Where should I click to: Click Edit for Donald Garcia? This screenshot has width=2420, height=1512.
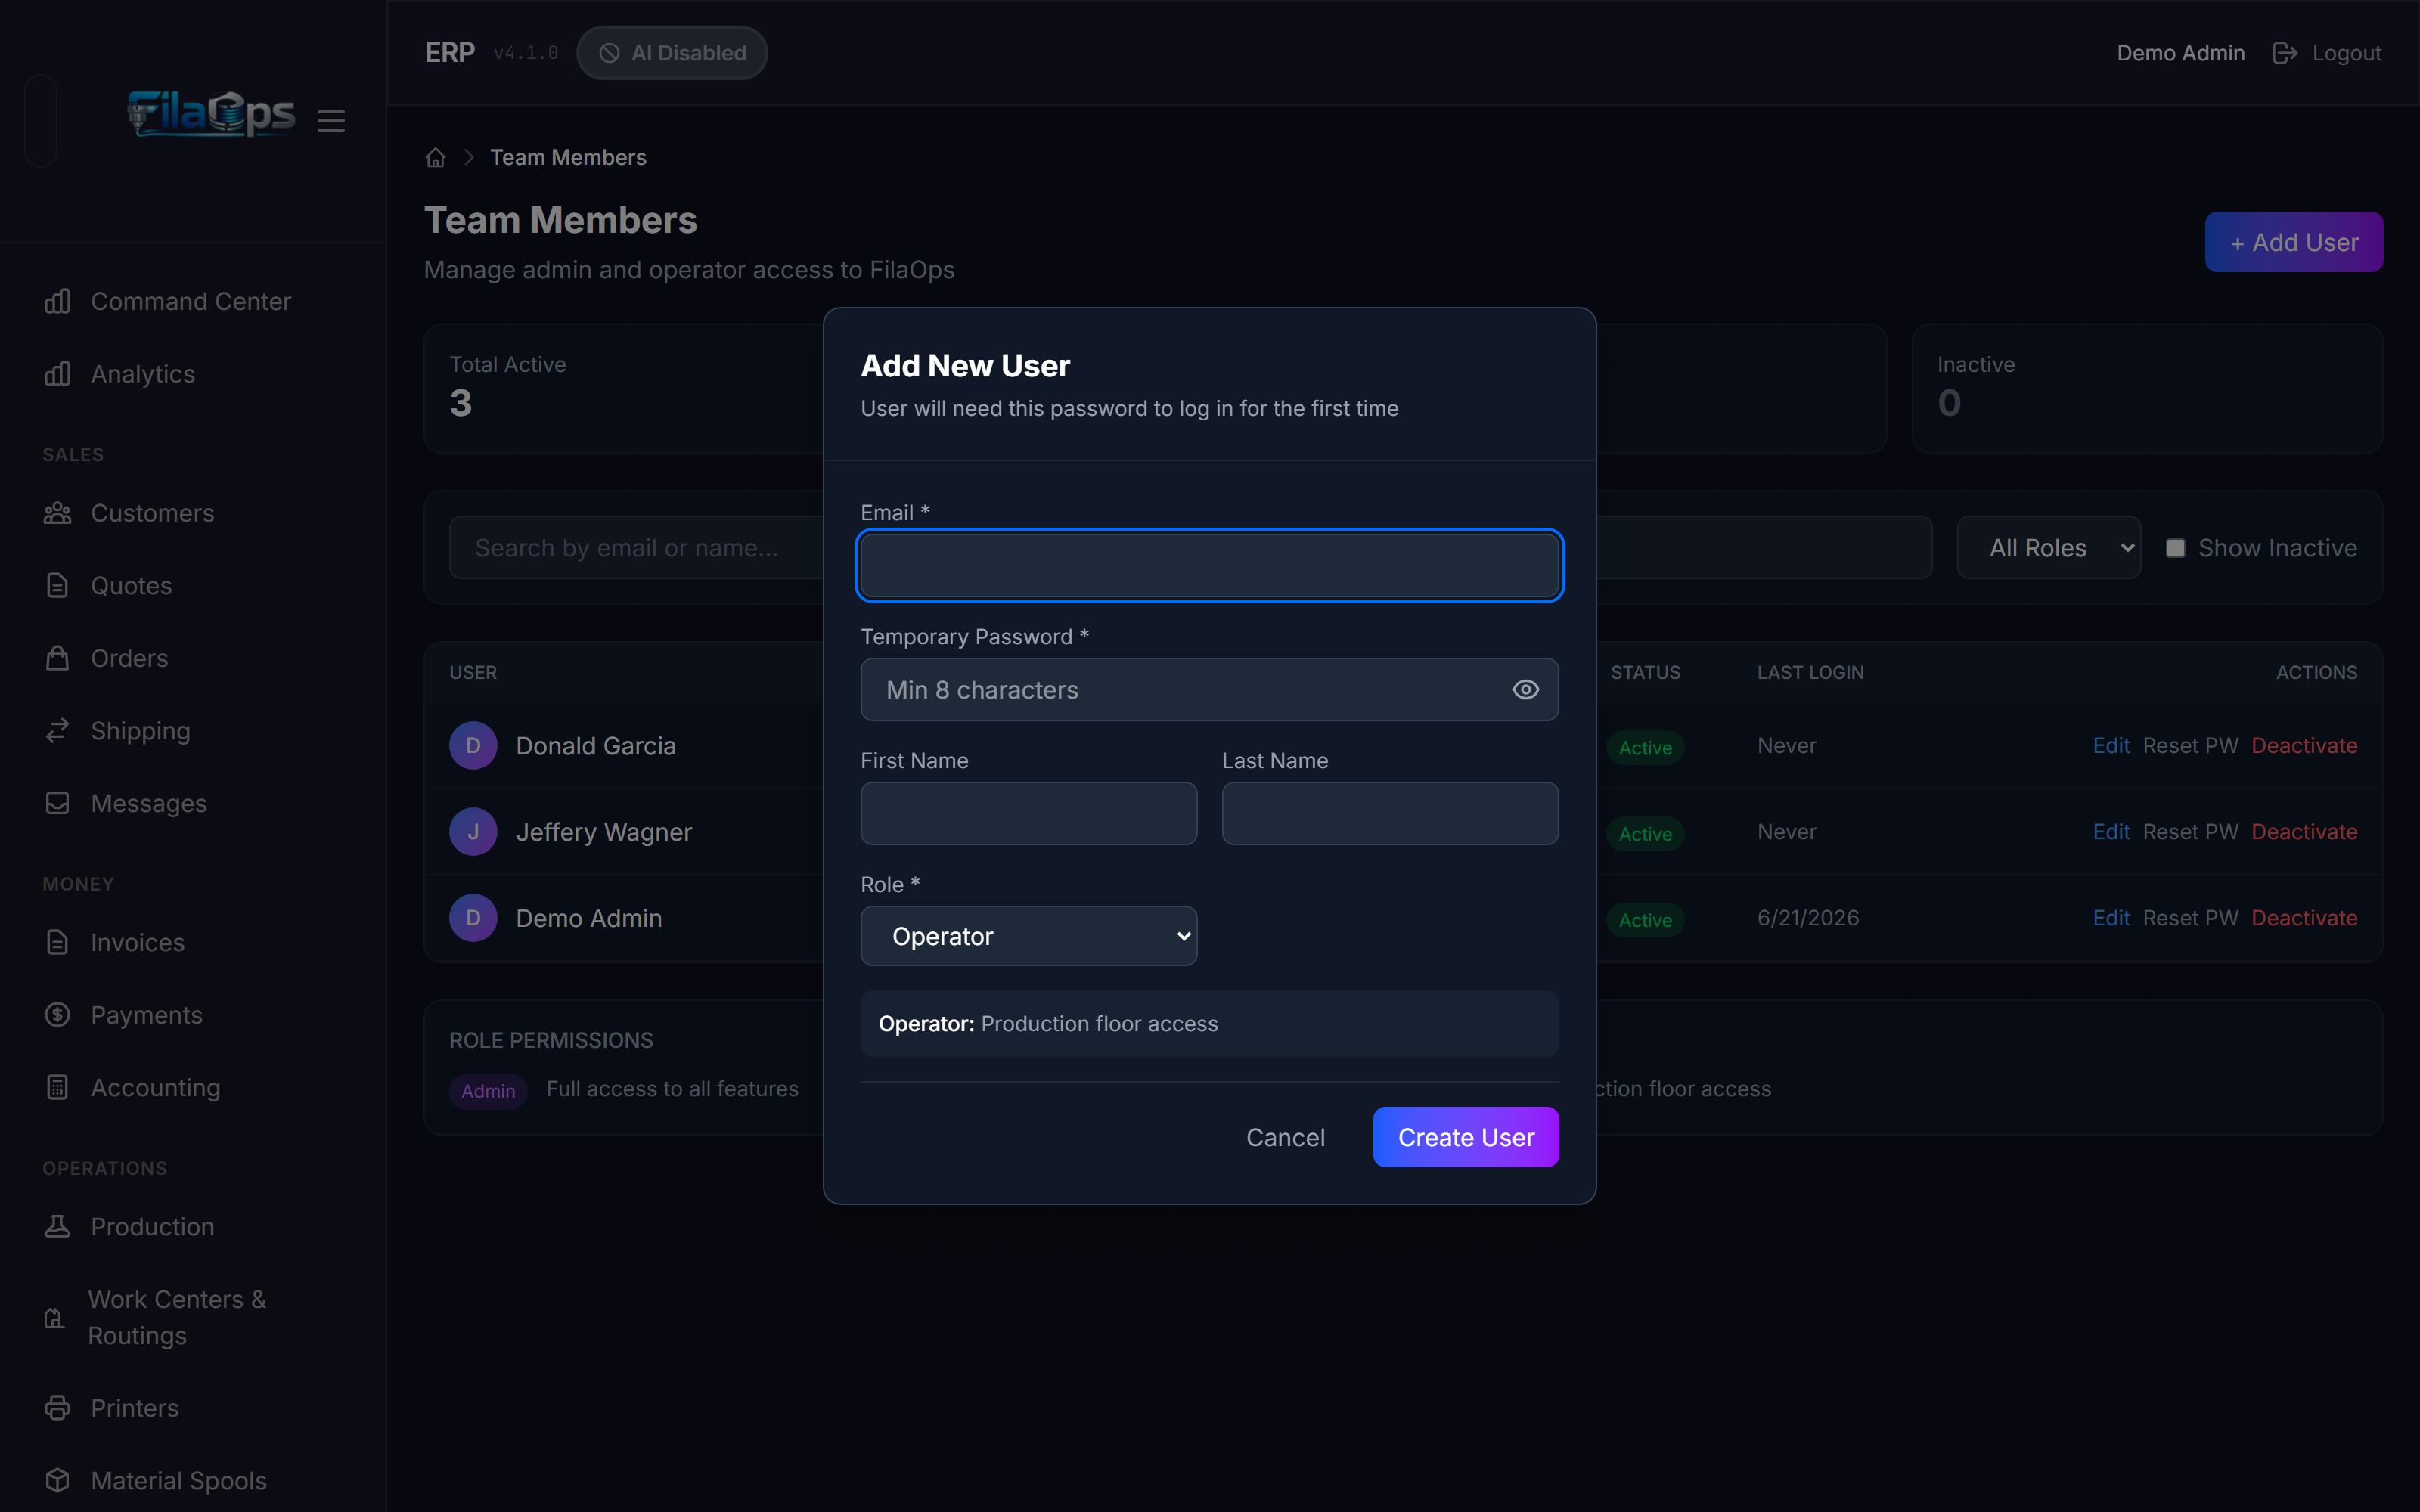click(2111, 746)
